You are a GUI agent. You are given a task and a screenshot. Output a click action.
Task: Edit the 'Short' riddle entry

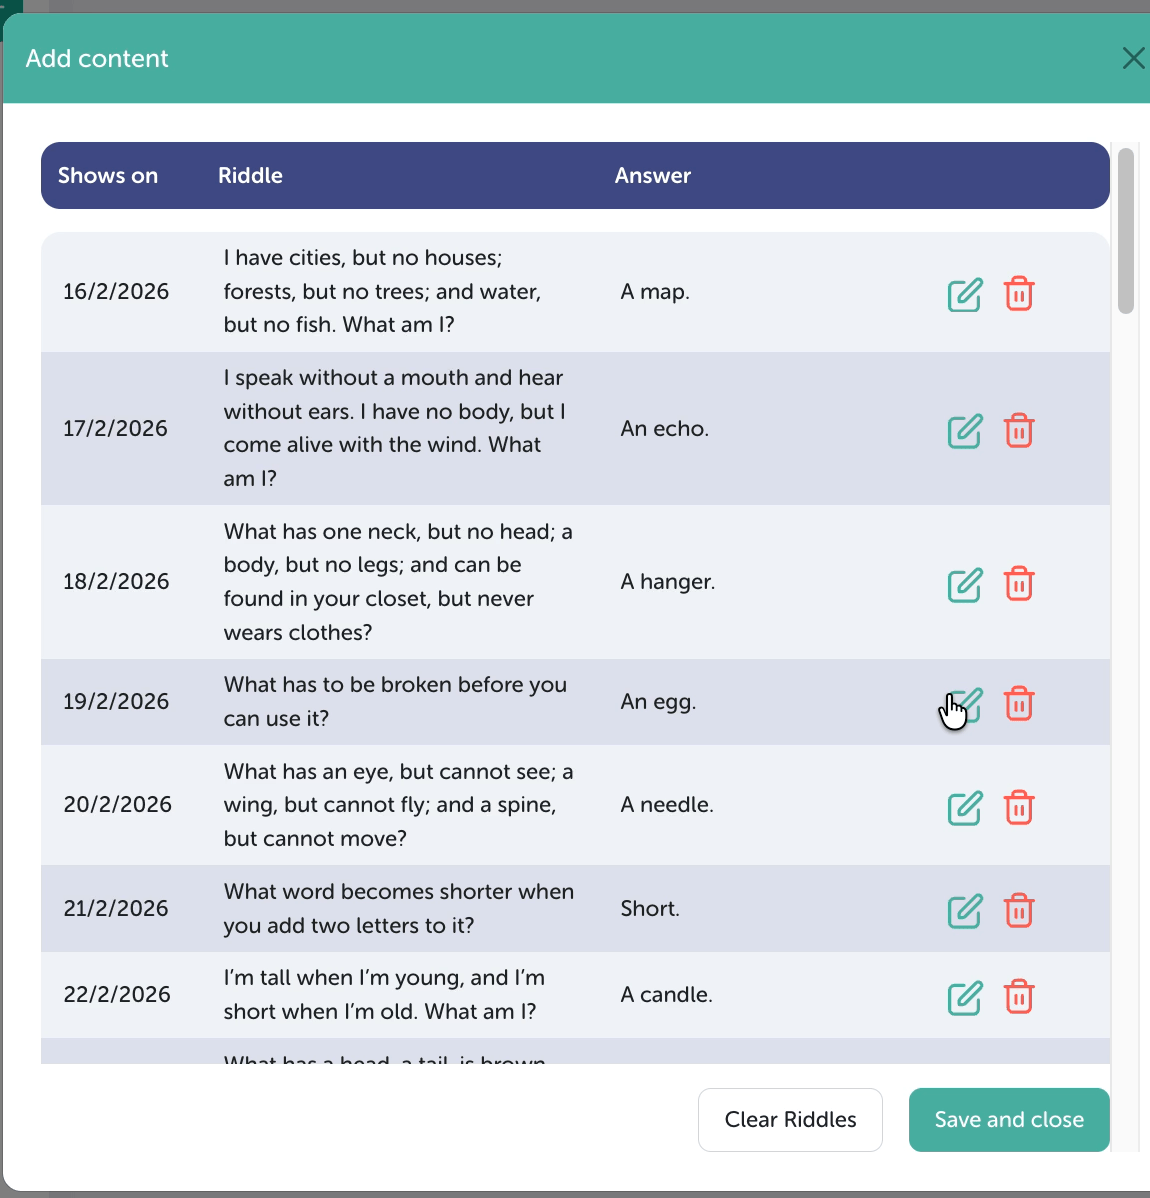pos(965,911)
